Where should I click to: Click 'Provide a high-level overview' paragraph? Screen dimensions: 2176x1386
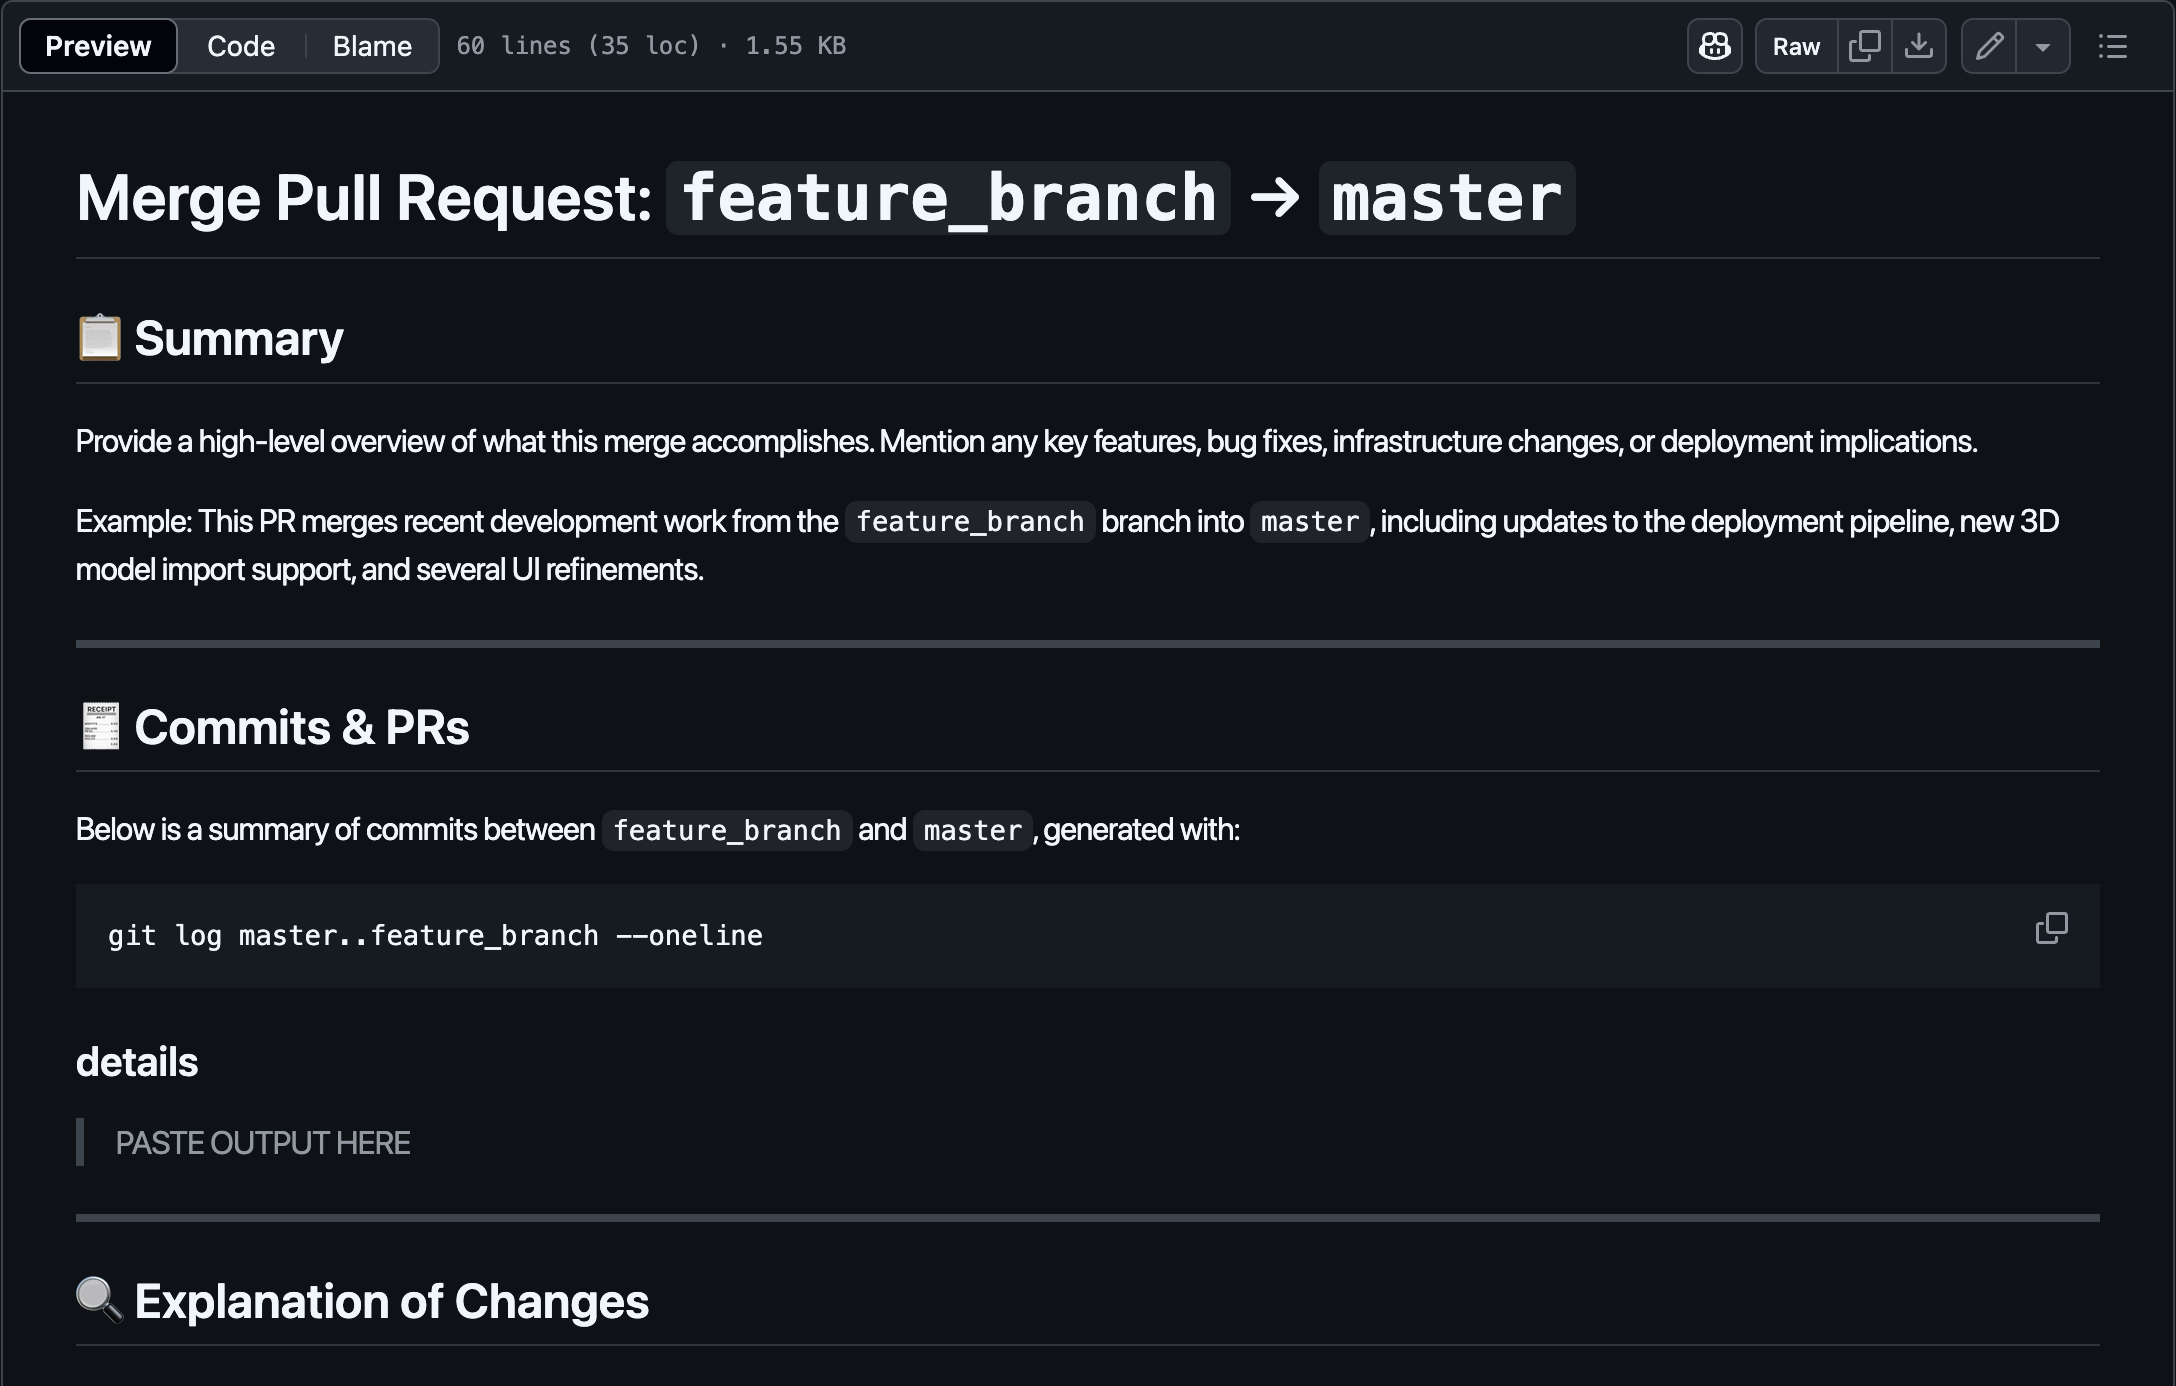pyautogui.click(x=1026, y=441)
